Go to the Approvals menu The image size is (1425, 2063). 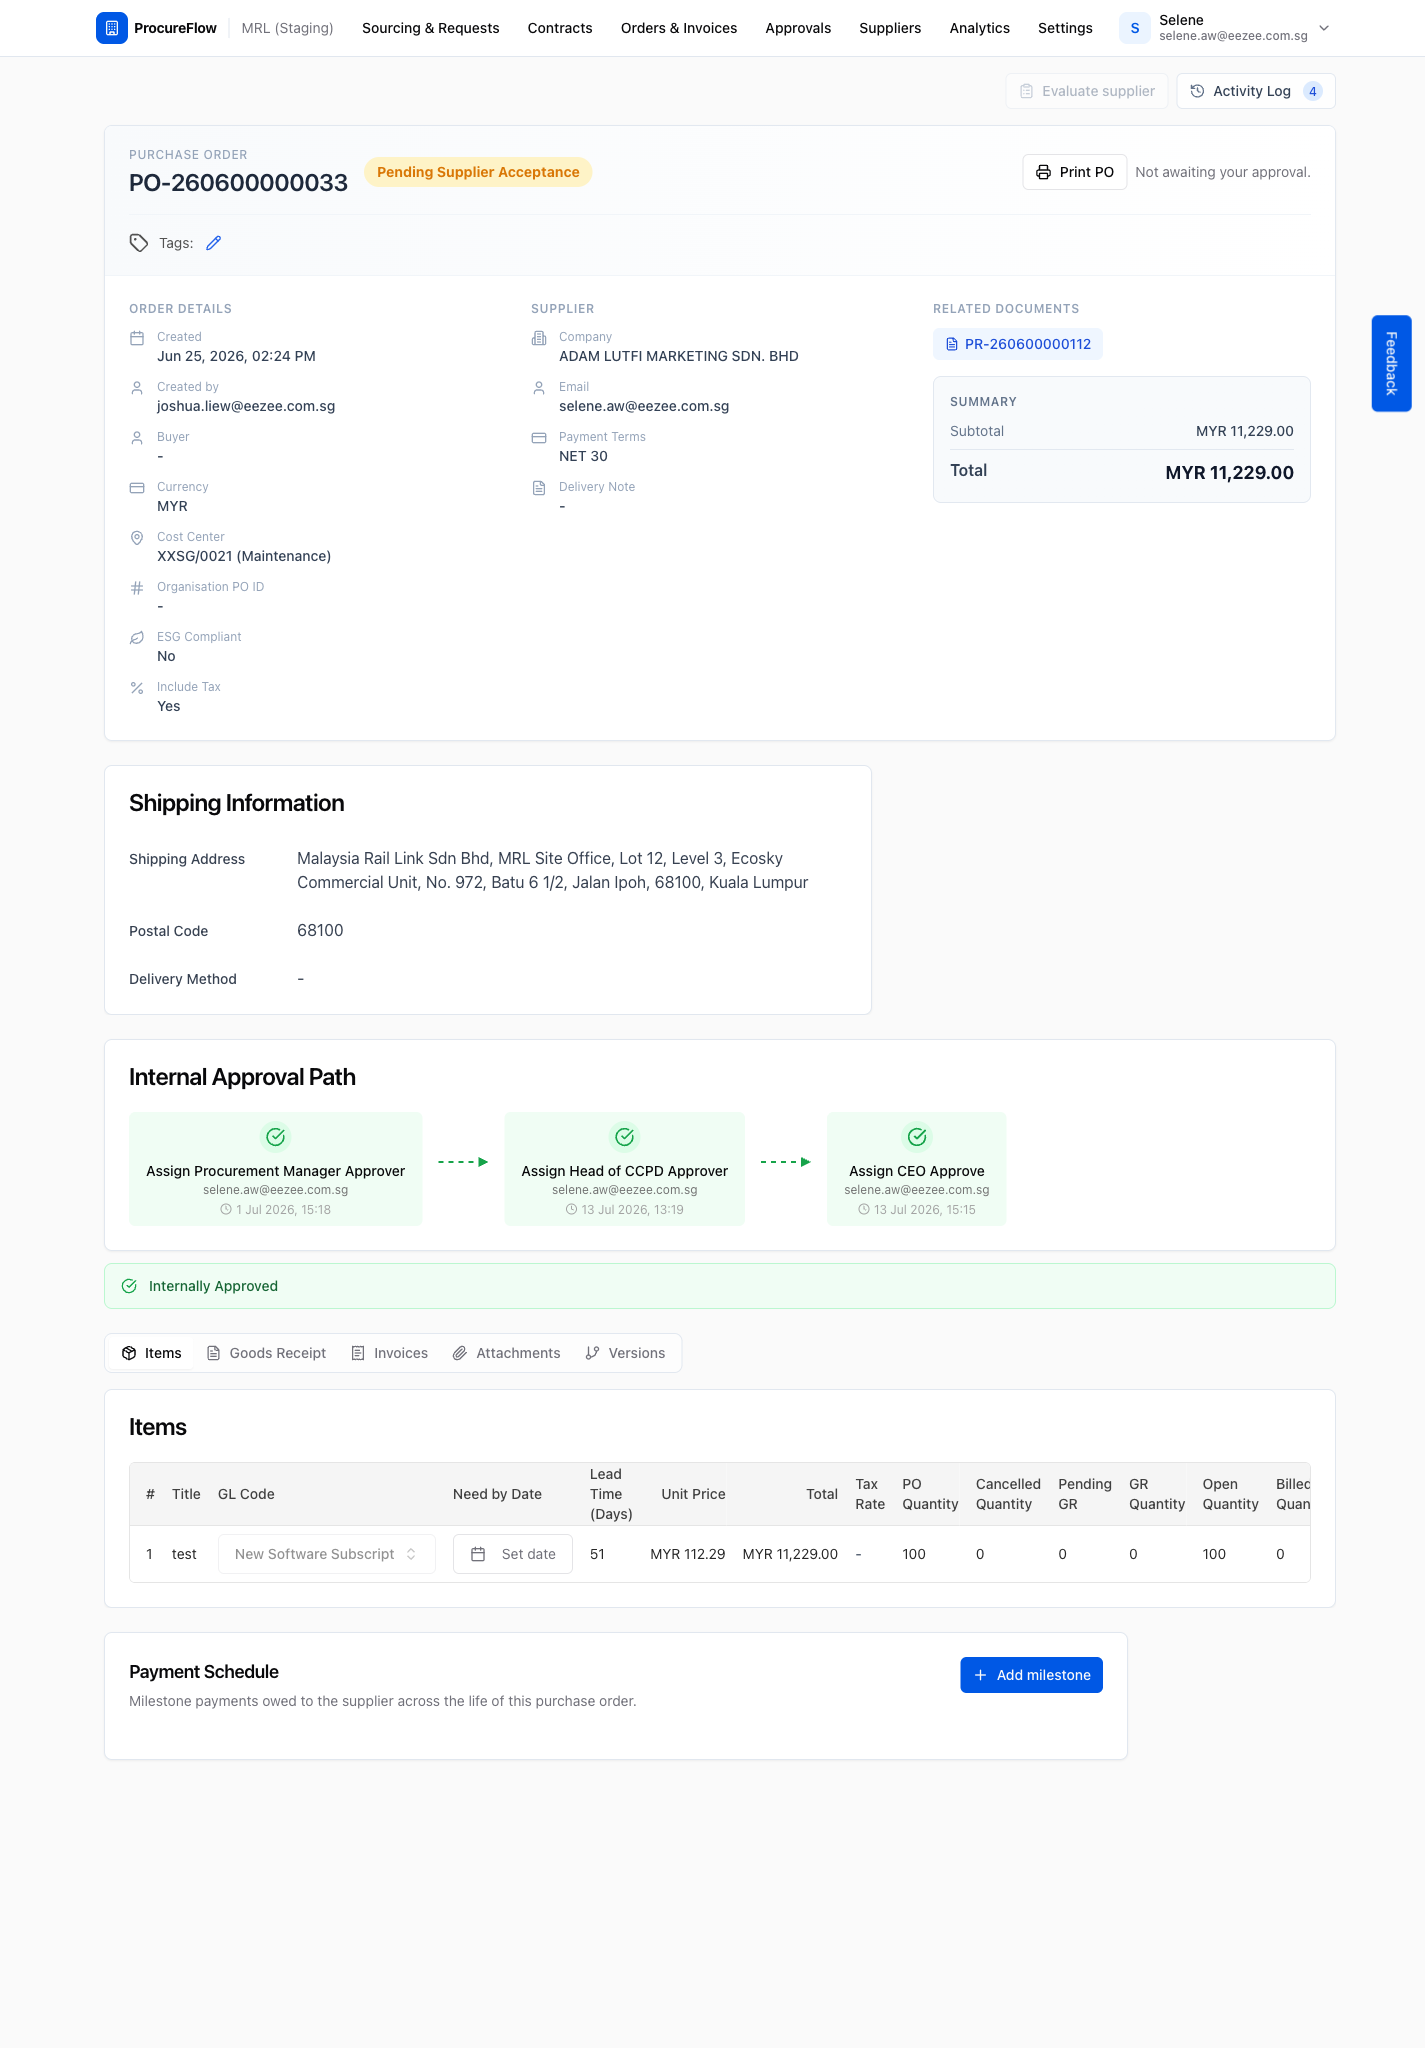(x=798, y=28)
